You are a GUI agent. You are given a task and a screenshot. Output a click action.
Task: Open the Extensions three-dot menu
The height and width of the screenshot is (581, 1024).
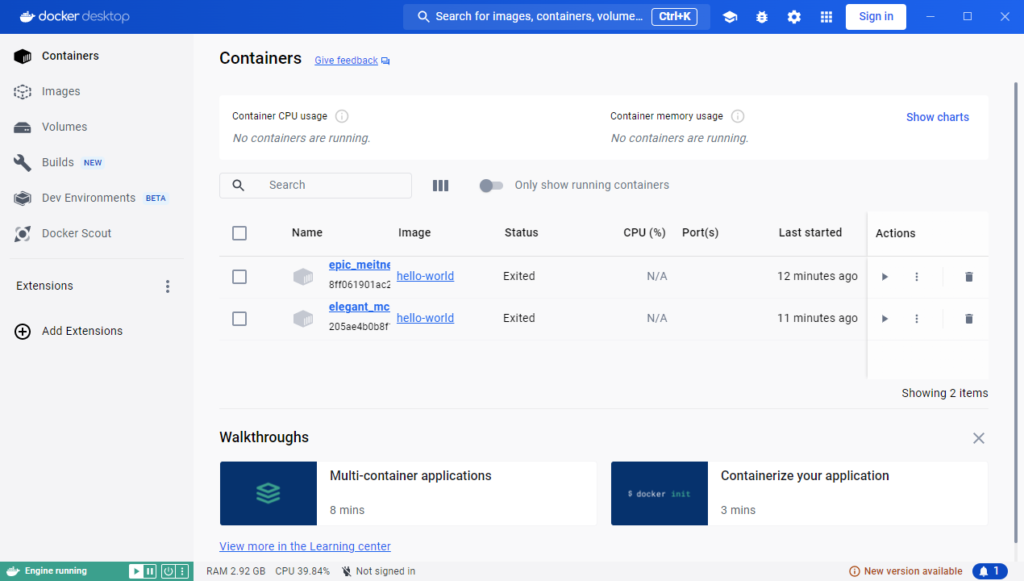click(x=168, y=286)
